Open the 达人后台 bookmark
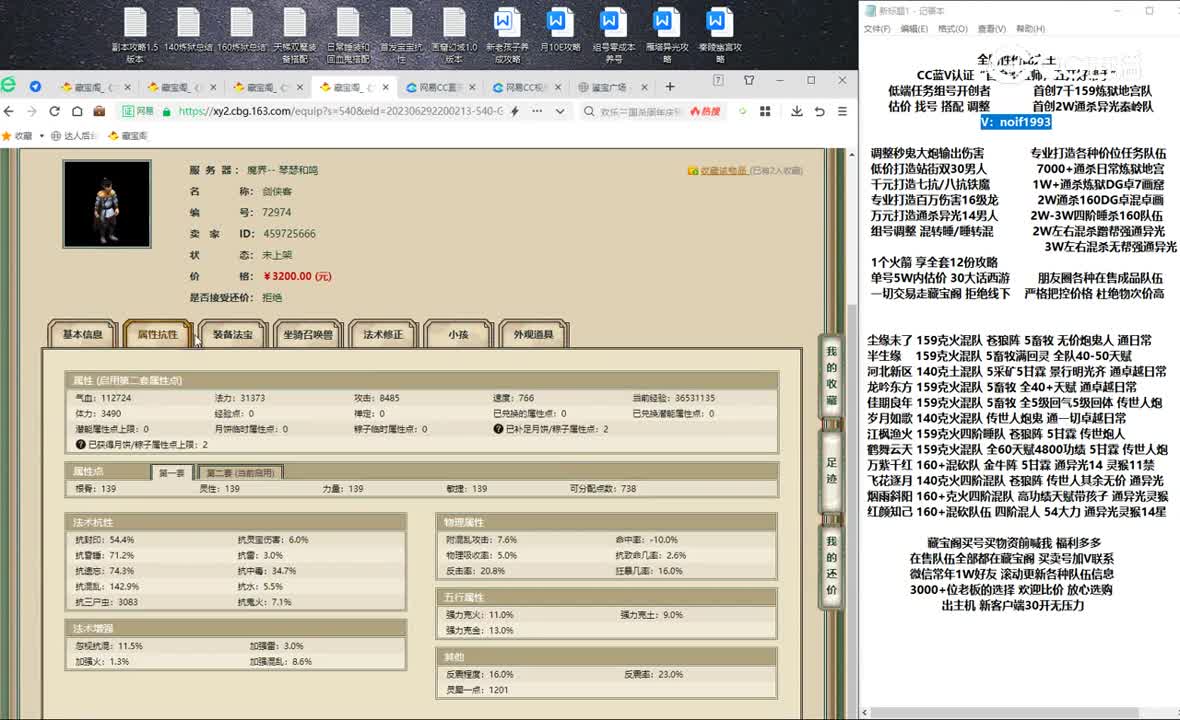This screenshot has height=720, width=1180. coord(74,136)
